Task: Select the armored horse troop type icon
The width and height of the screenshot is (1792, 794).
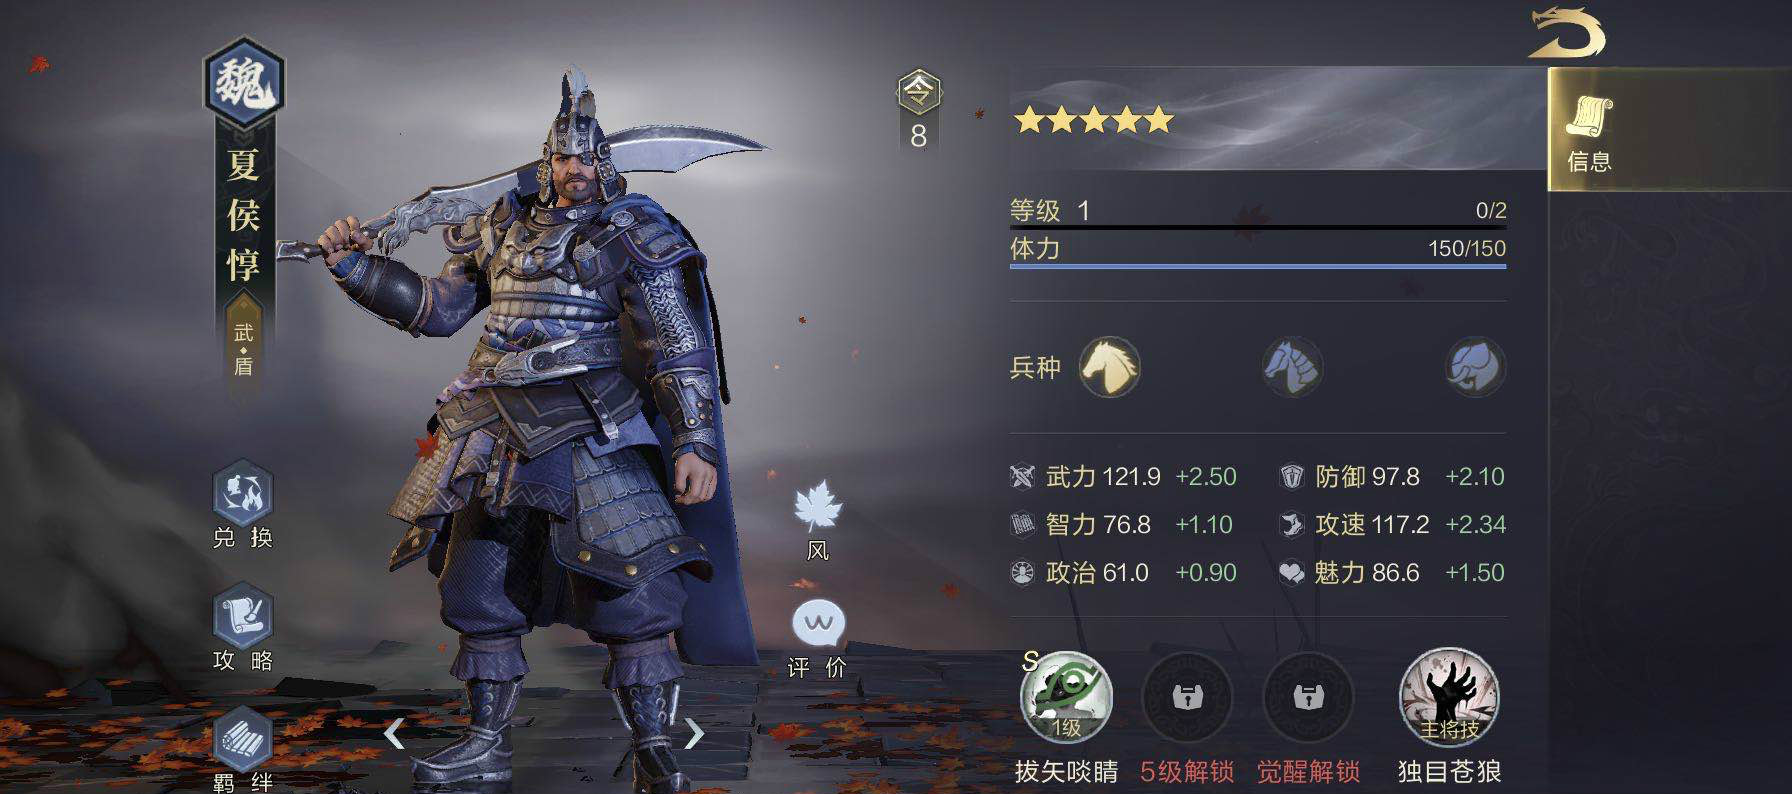Action: 1292,367
